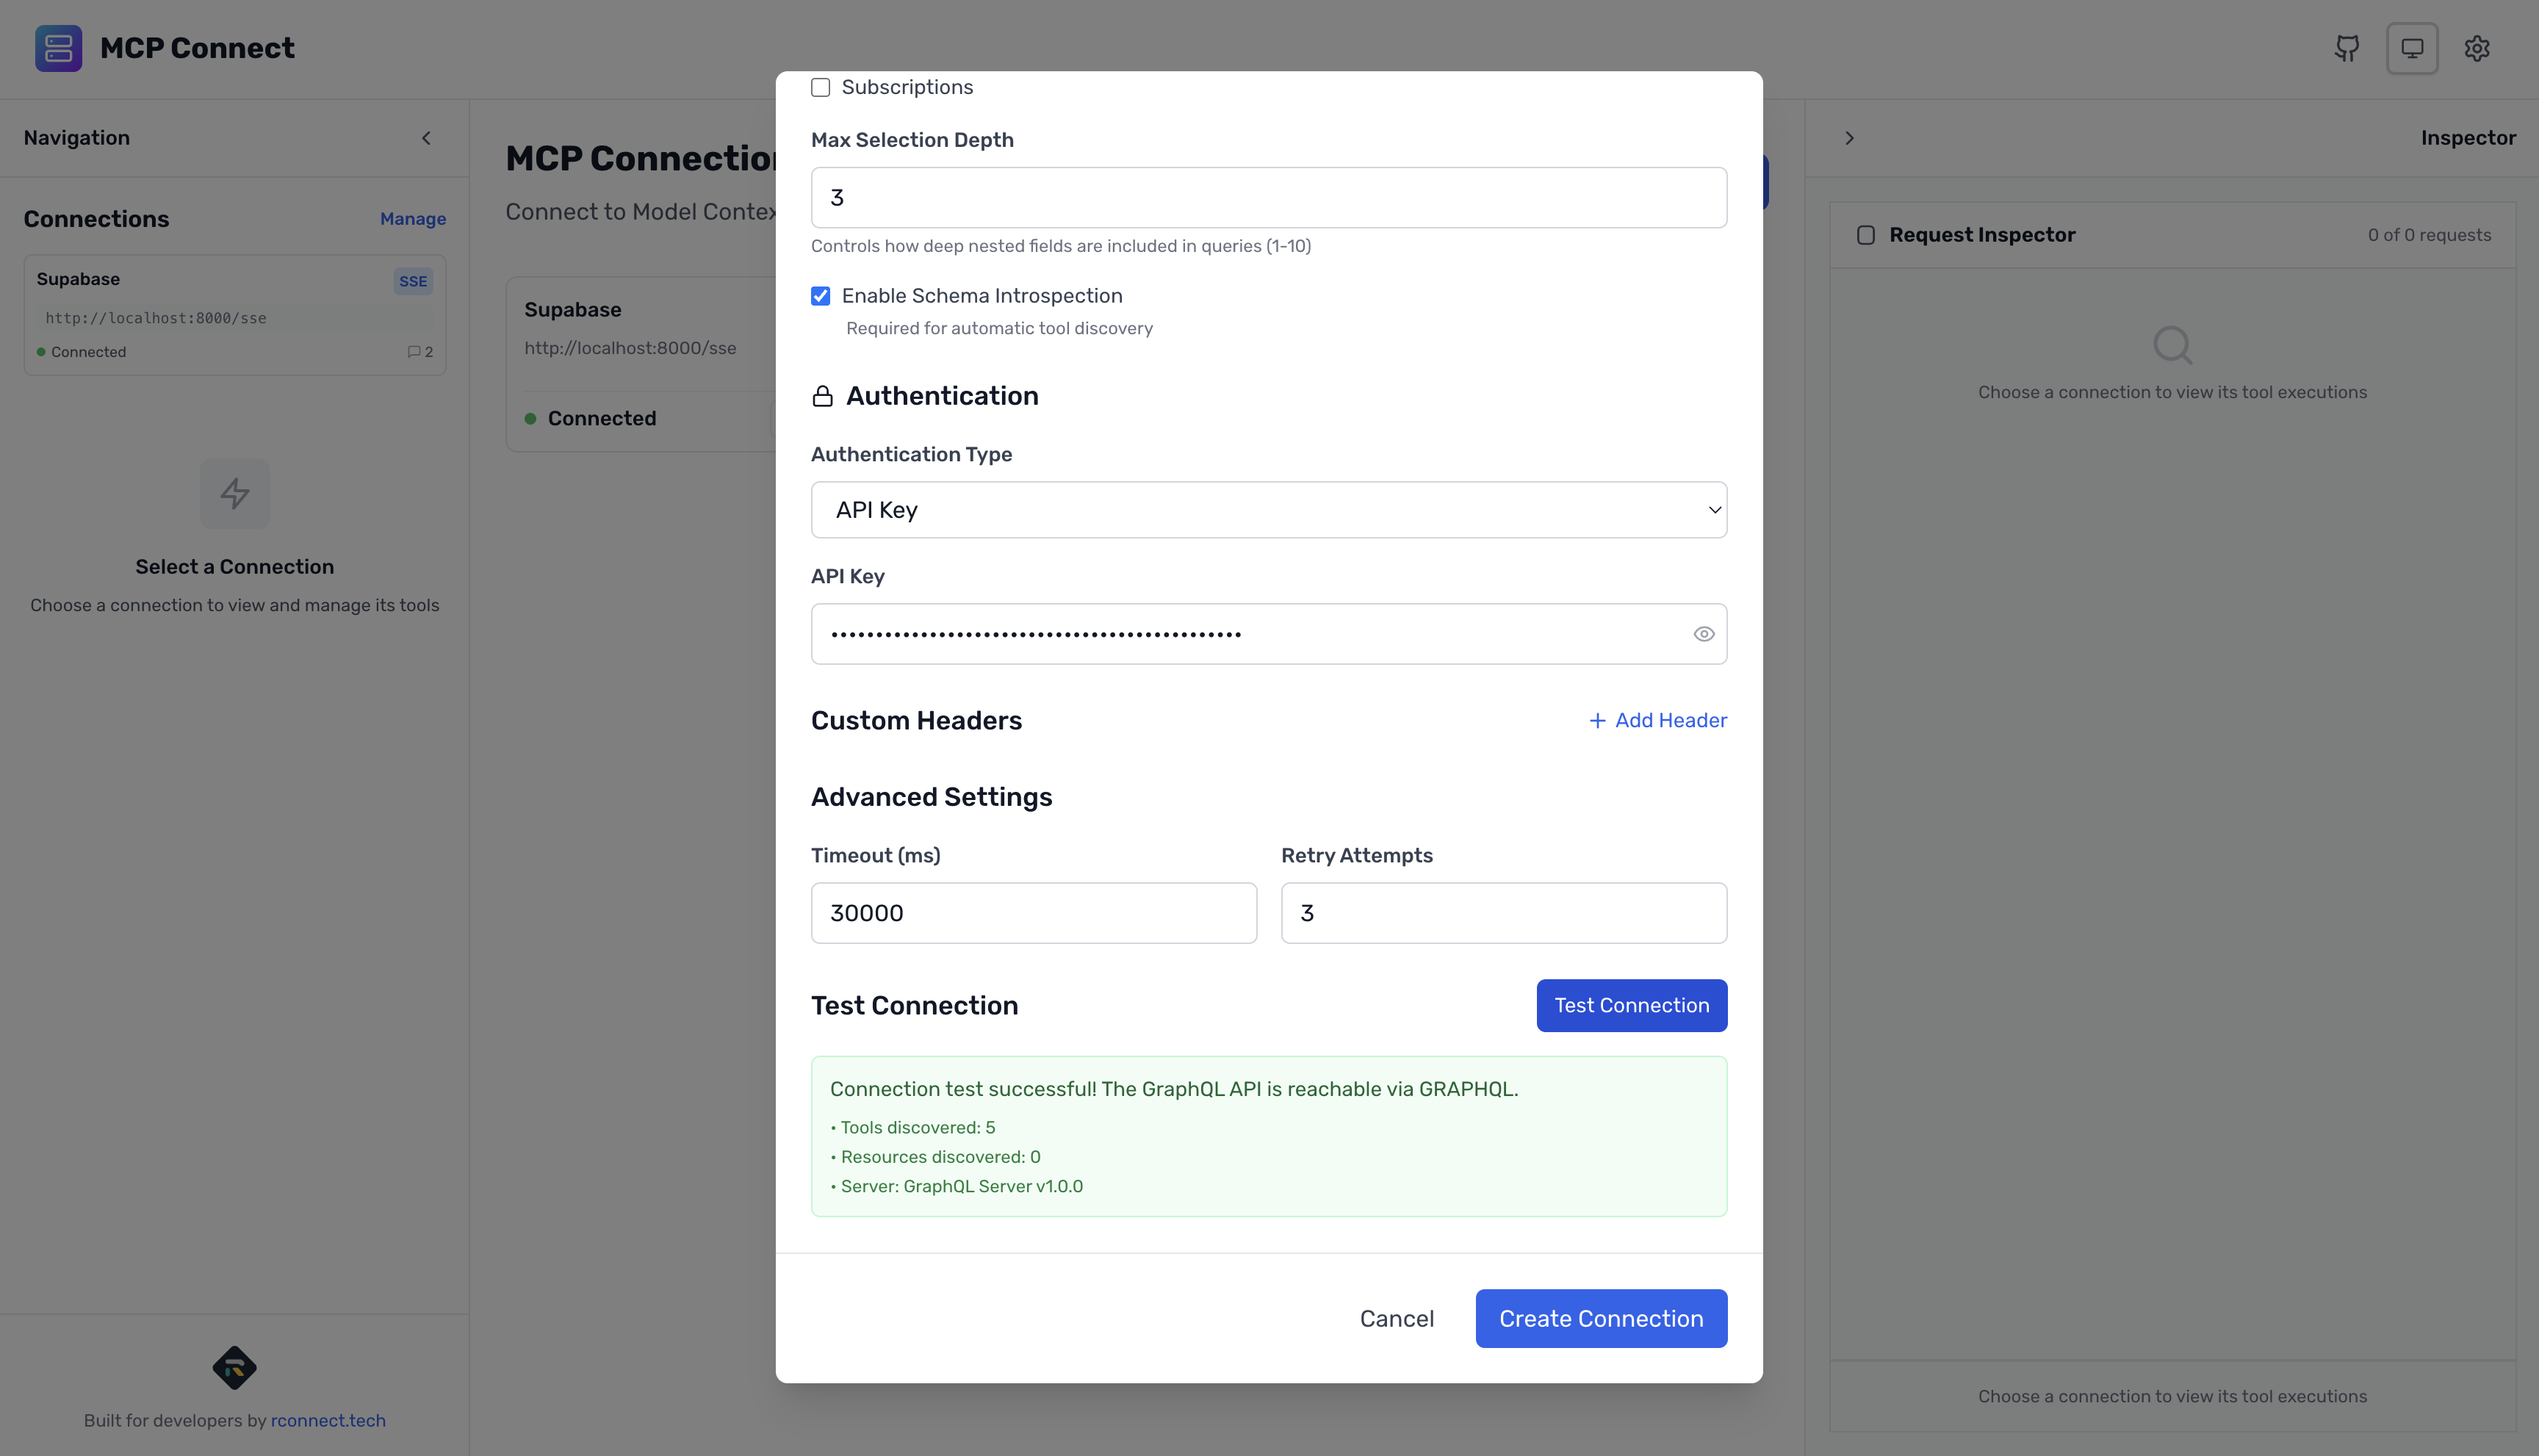Screen dimensions: 2539x1456
Task: Collapse the Navigation sidebar chevron
Action: coord(426,137)
